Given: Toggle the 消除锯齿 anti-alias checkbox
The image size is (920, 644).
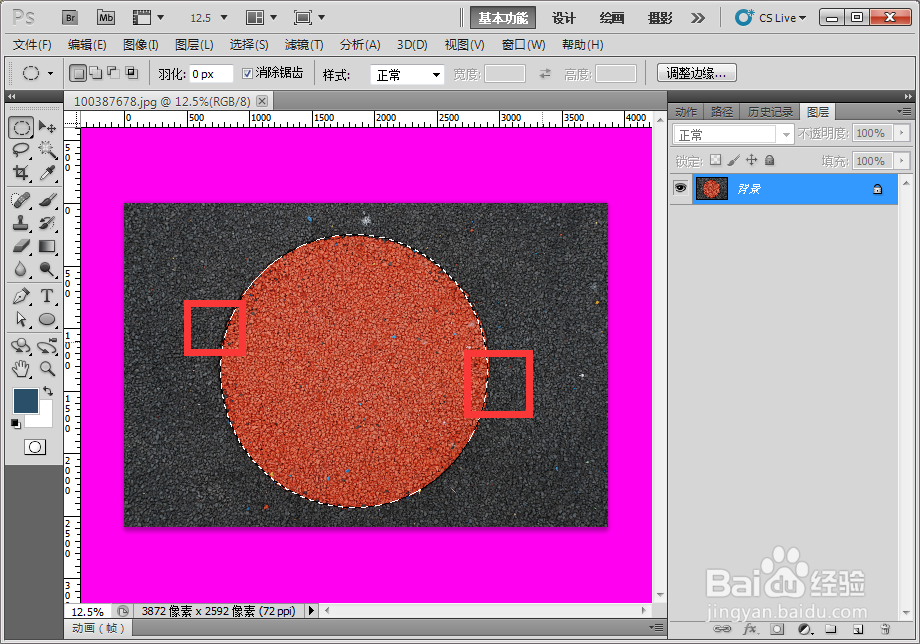Looking at the screenshot, I should tap(245, 73).
